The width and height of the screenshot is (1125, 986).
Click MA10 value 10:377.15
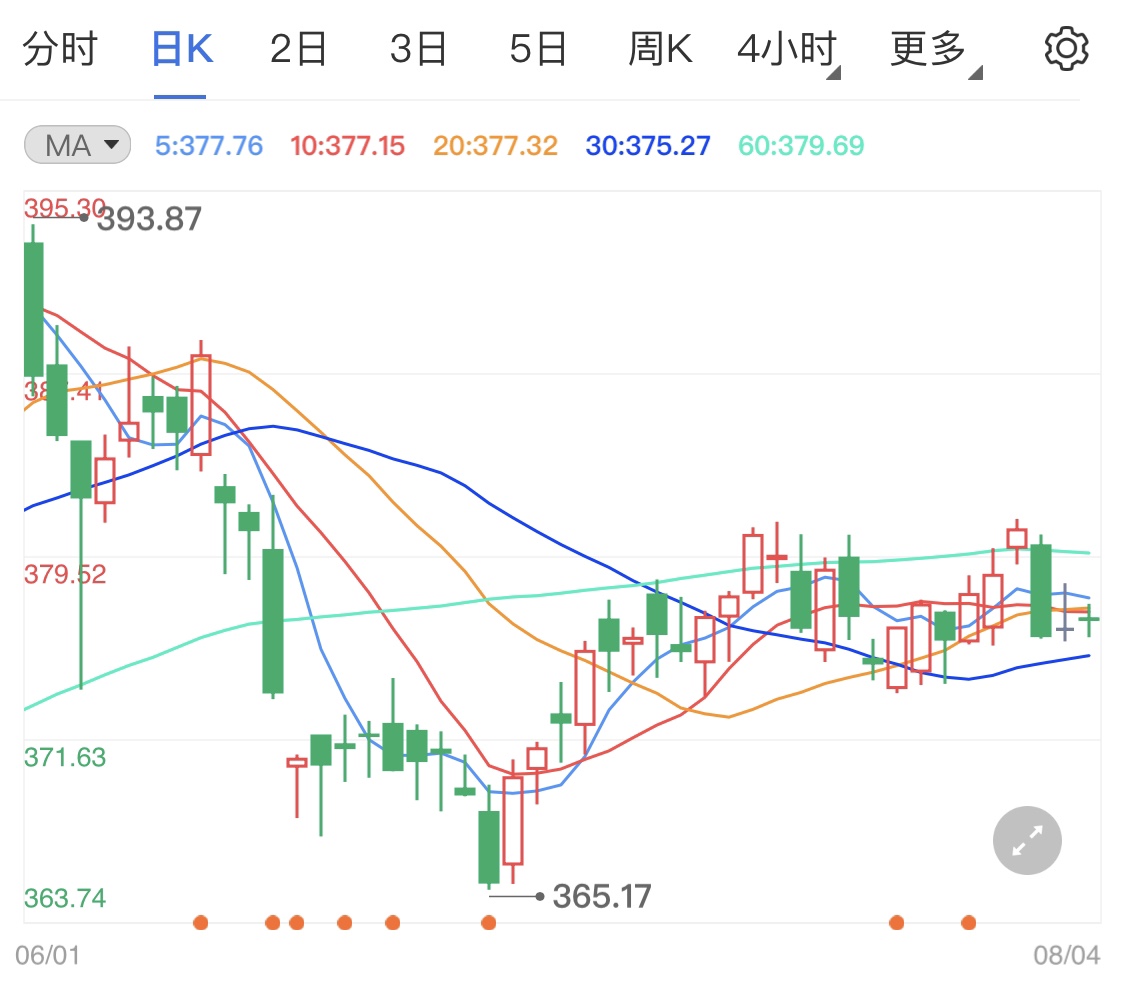point(347,146)
